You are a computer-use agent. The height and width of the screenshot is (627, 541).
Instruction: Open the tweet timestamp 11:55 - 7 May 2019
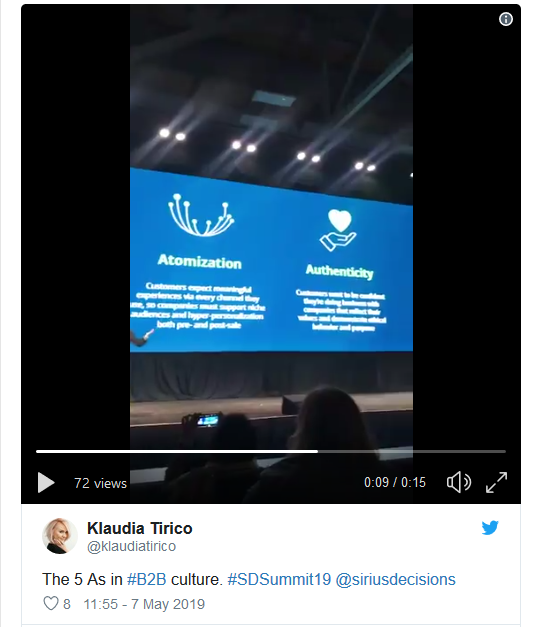point(144,604)
